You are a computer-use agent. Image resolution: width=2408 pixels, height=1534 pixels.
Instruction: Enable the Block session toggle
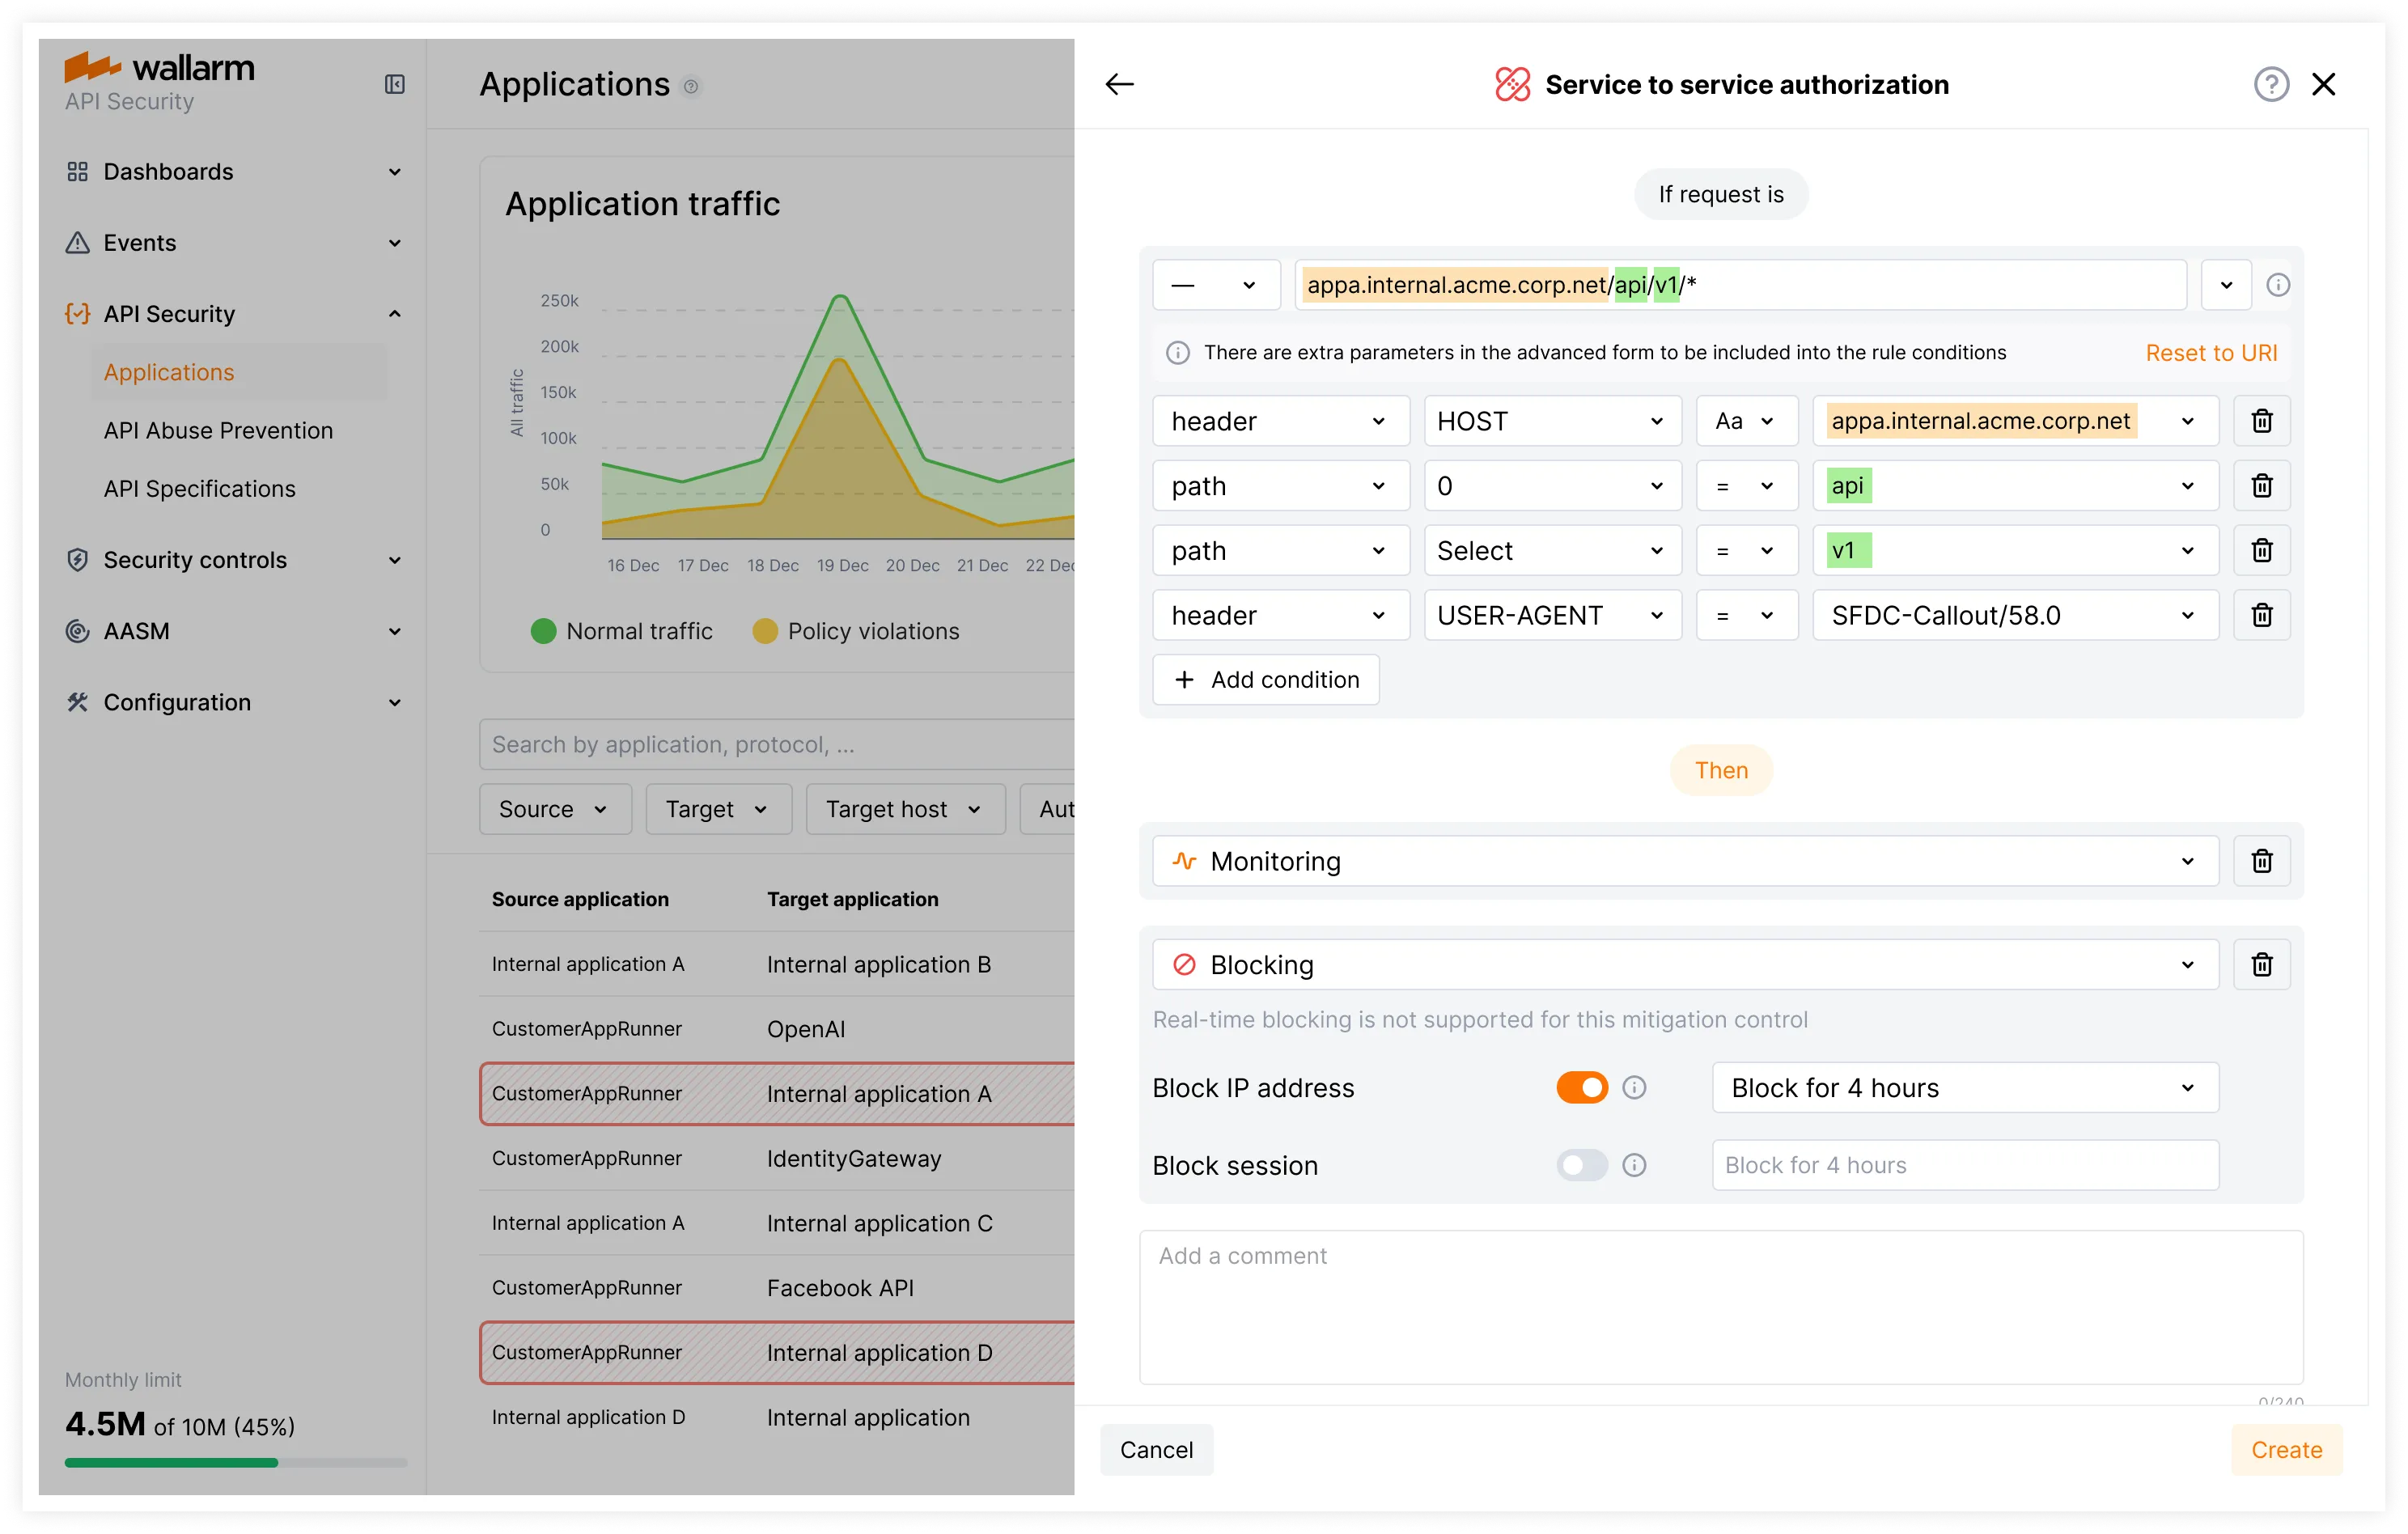[x=1582, y=1165]
